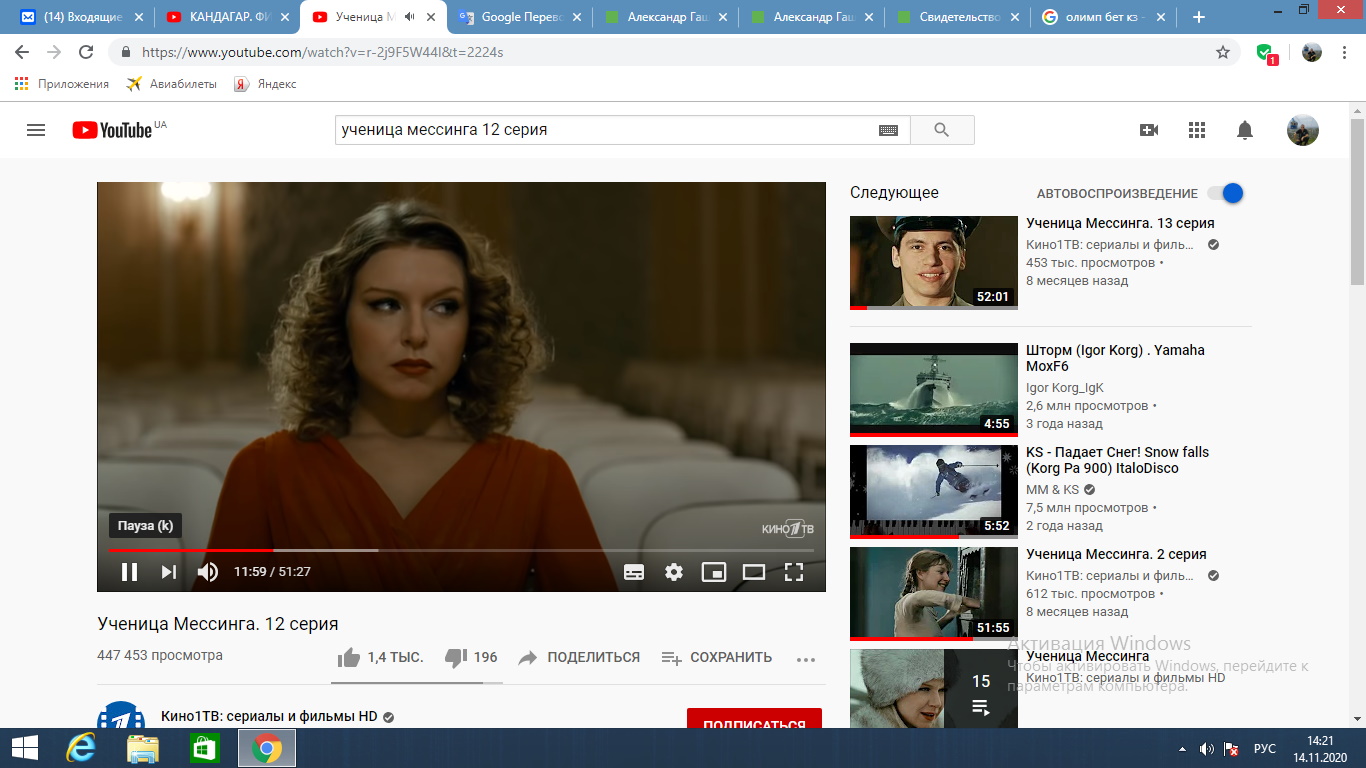This screenshot has width=1366, height=768.
Task: Open Приложения bookmarks shortcut
Action: coord(62,84)
